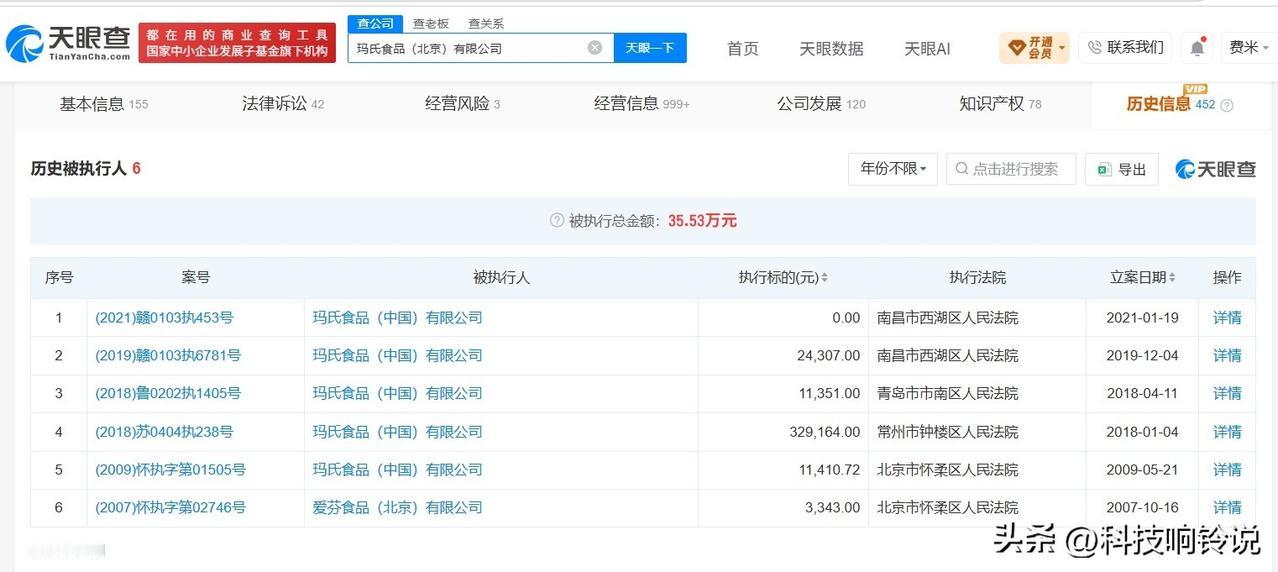Click 详情 for the 2021-01-19 case

point(1227,318)
